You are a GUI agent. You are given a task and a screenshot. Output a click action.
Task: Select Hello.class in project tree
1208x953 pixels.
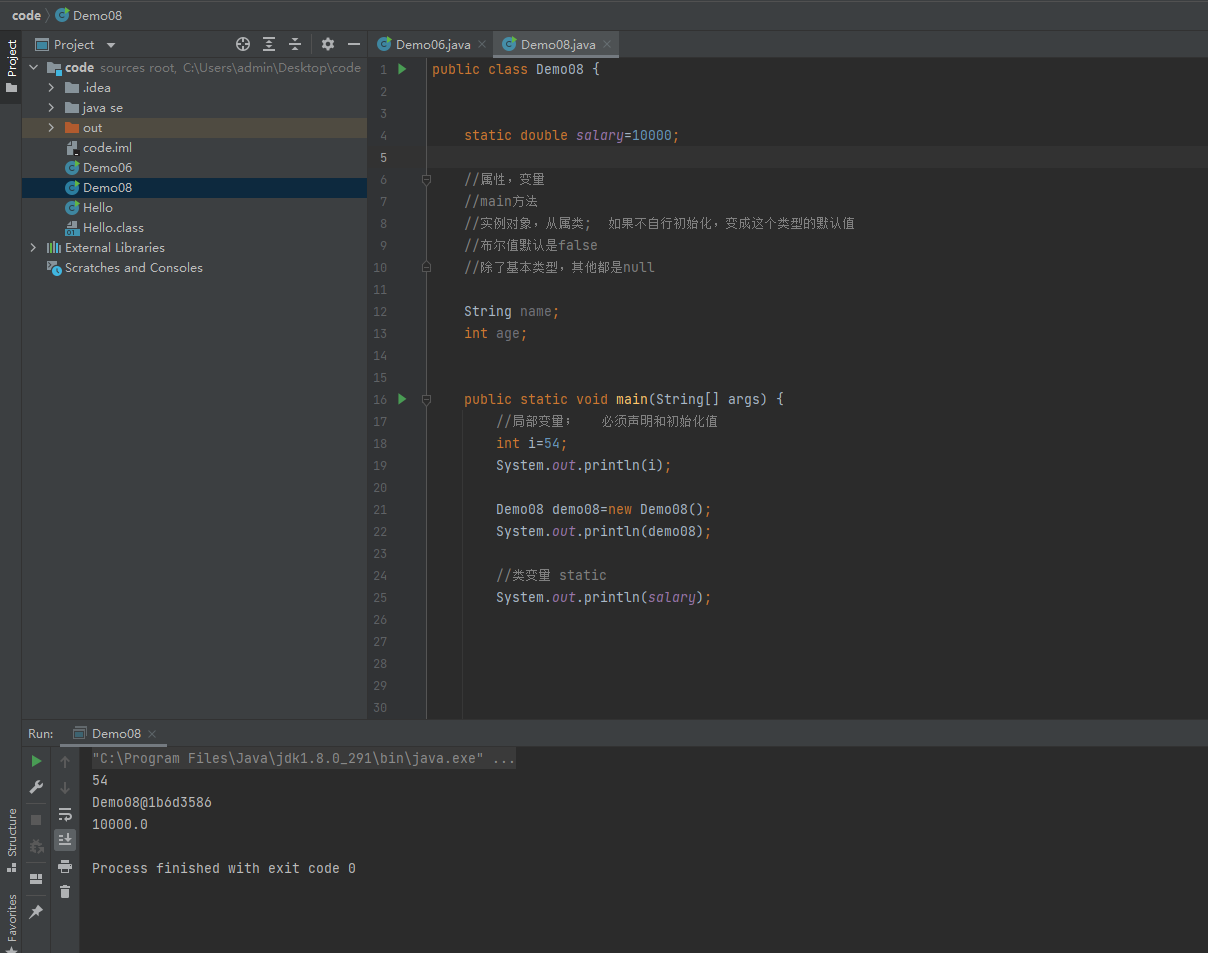tap(113, 228)
